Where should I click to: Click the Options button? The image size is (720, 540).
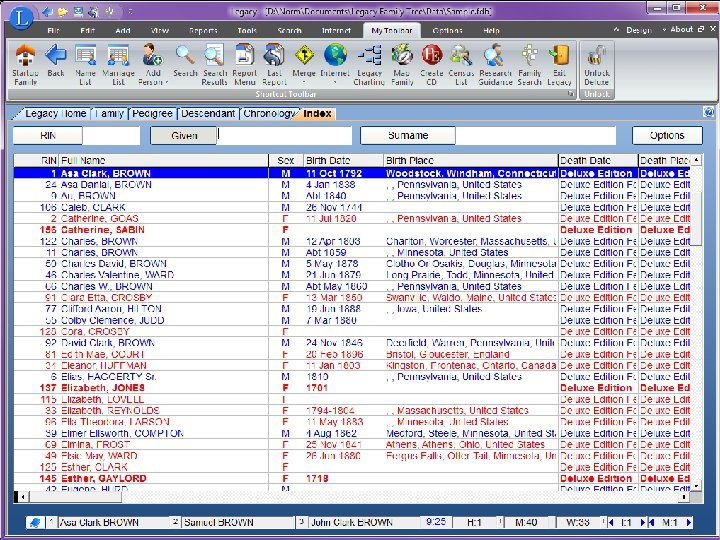click(x=667, y=135)
